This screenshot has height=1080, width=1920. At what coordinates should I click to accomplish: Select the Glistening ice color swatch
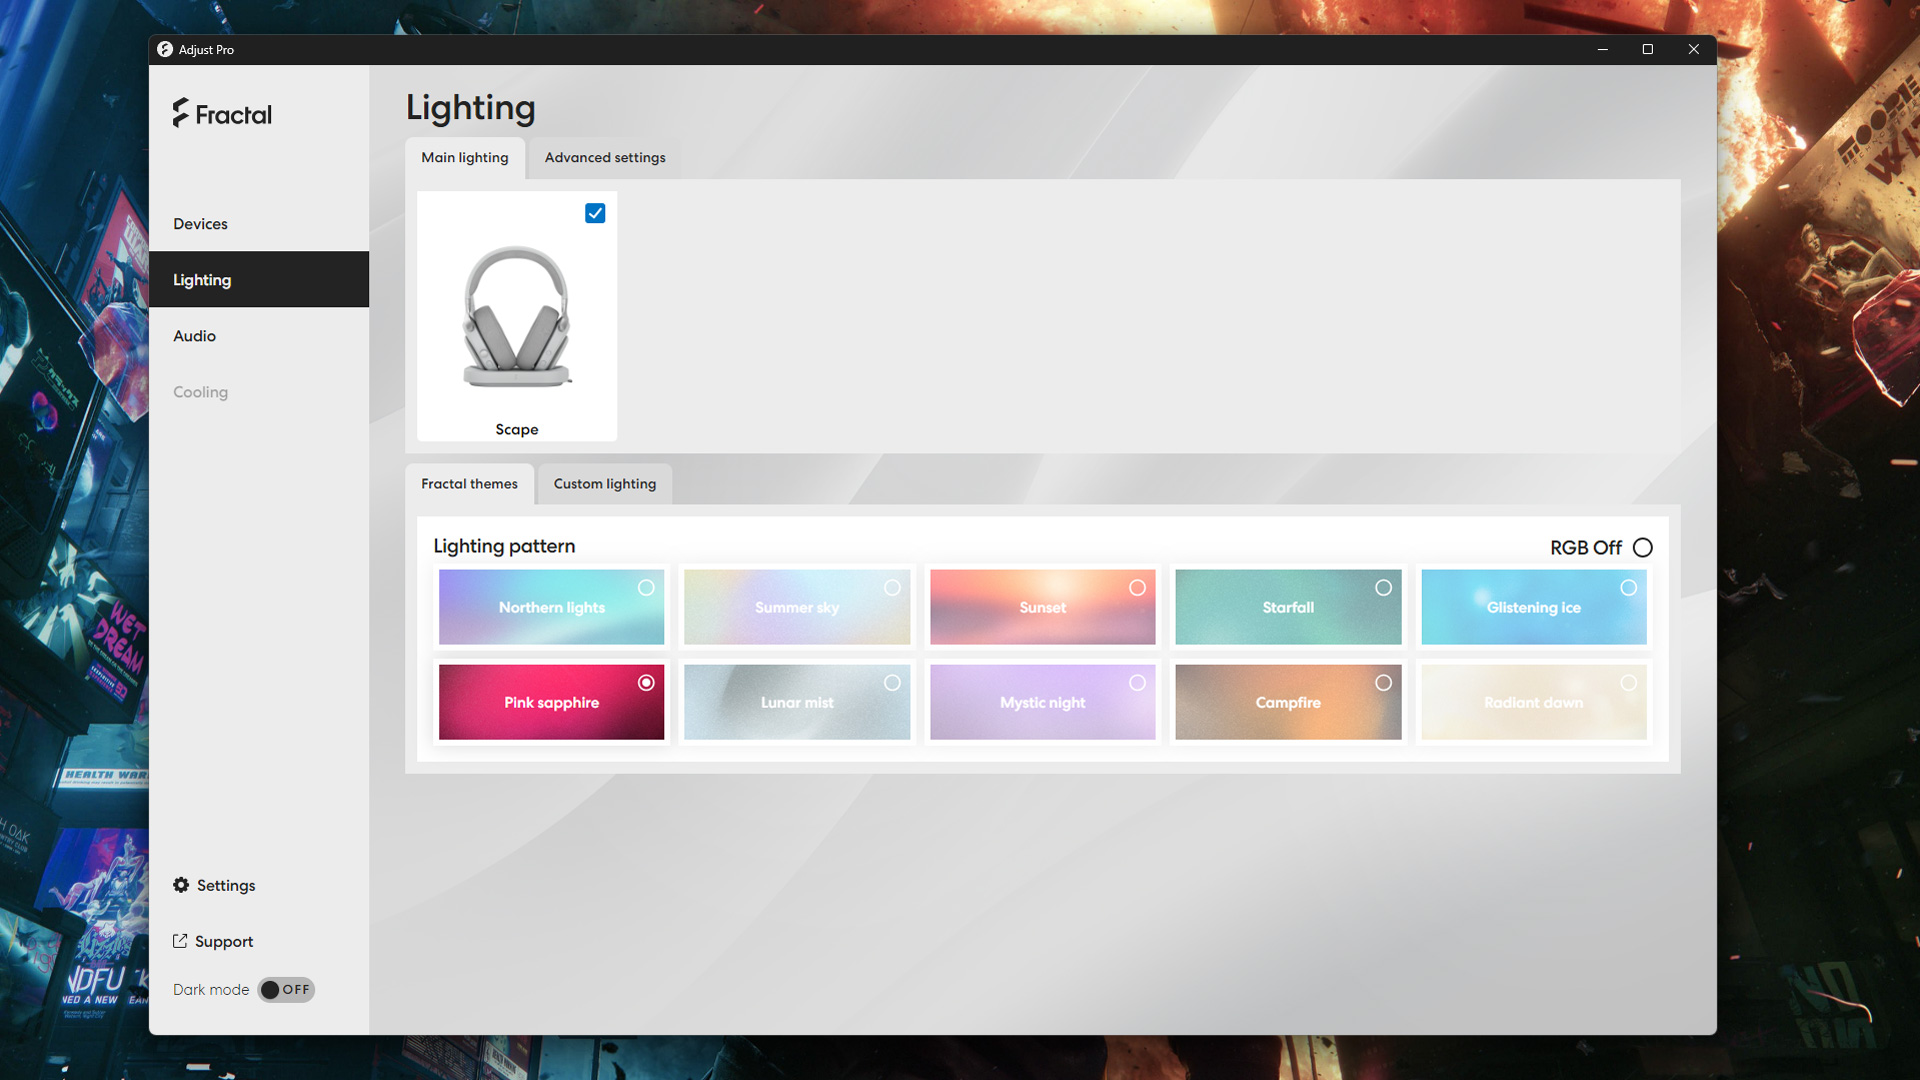(x=1533, y=607)
